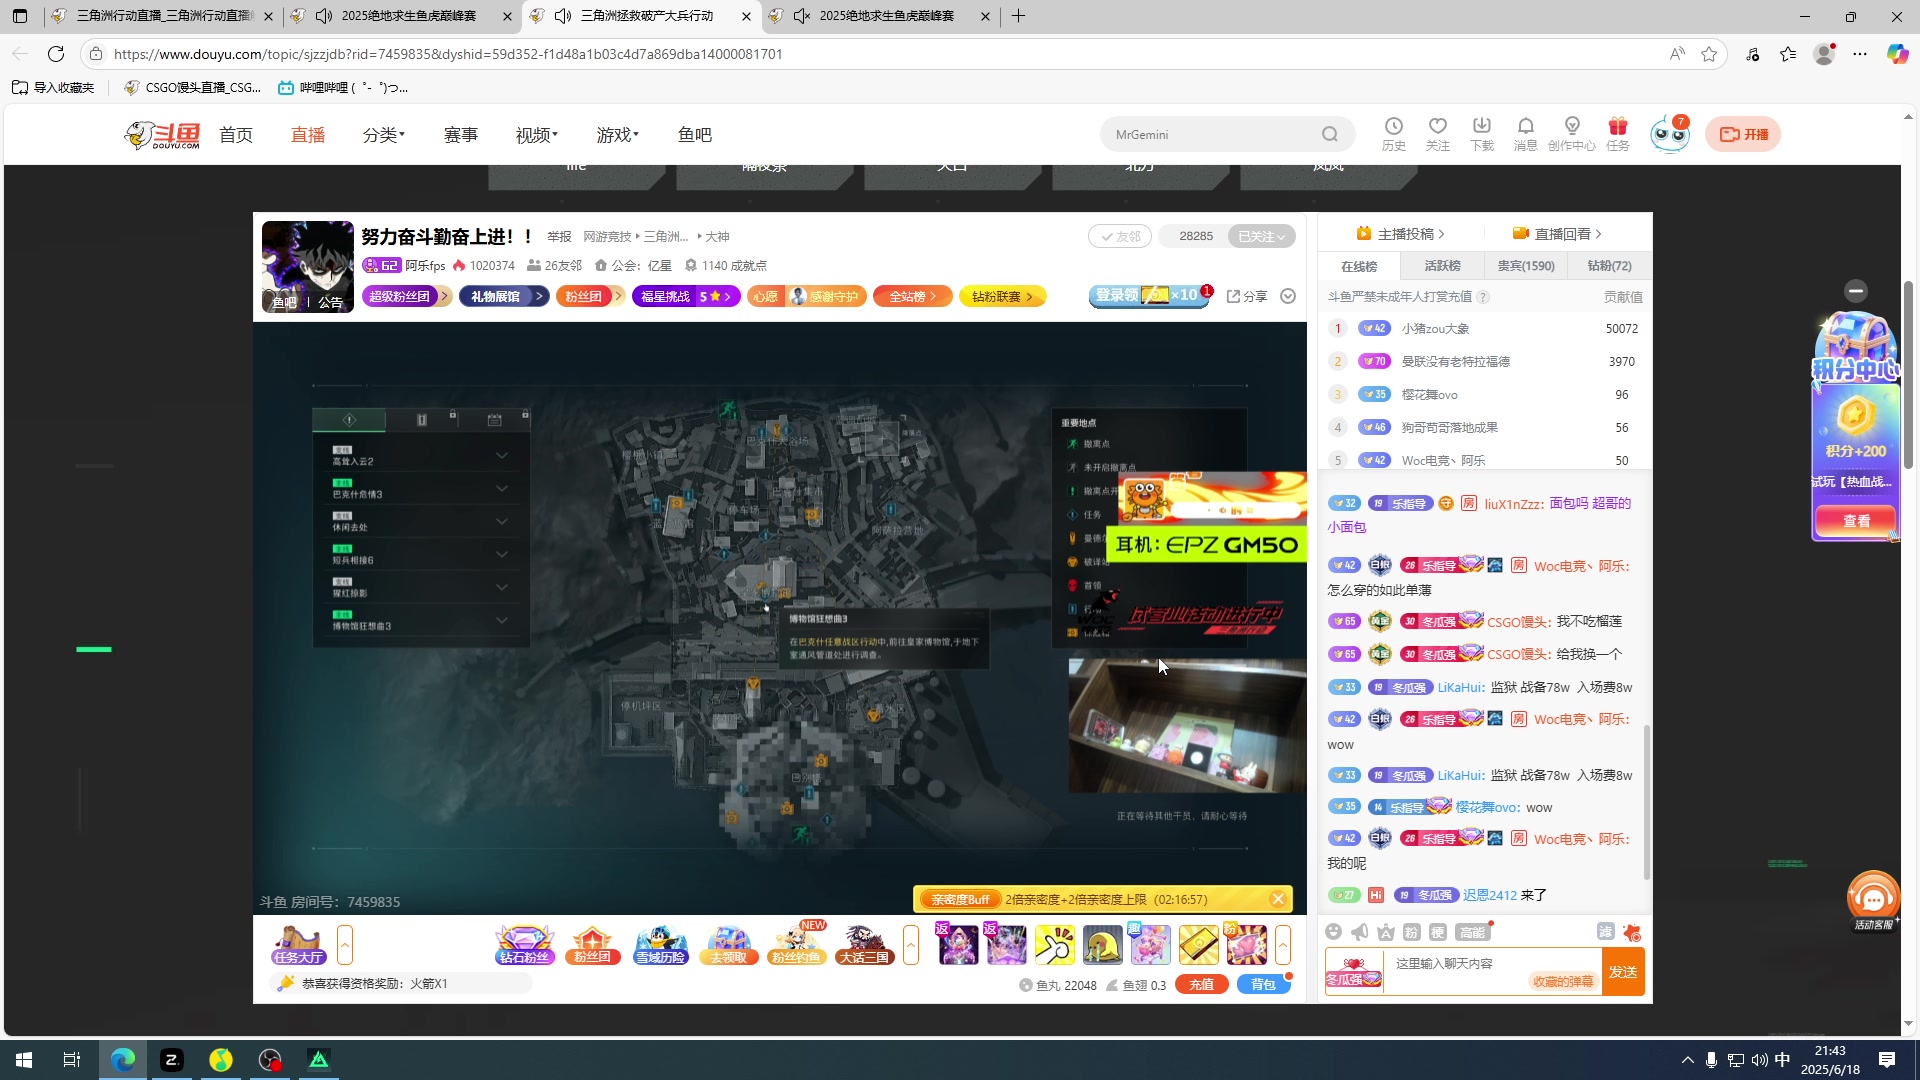Toggle the 已关注 follow button
Viewport: 1920px width, 1080px height.
(x=1261, y=236)
